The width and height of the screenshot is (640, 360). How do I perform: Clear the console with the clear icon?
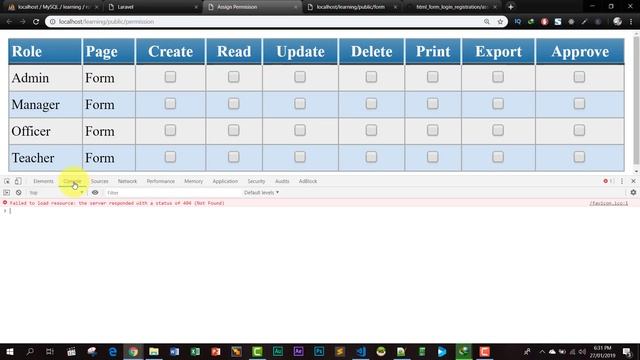[x=18, y=193]
